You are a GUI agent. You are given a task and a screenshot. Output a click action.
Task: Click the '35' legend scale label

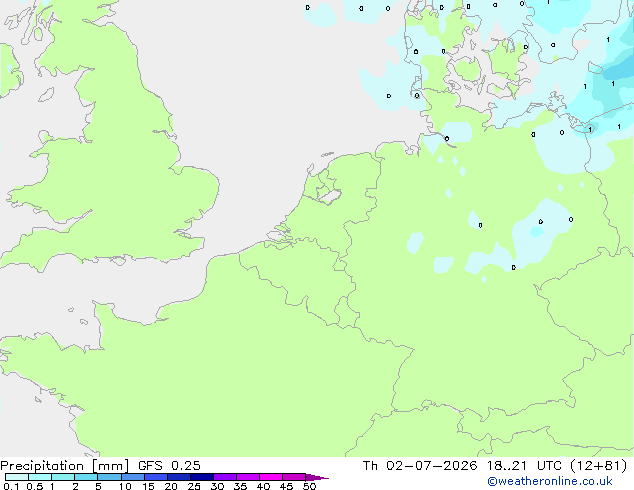point(240,486)
